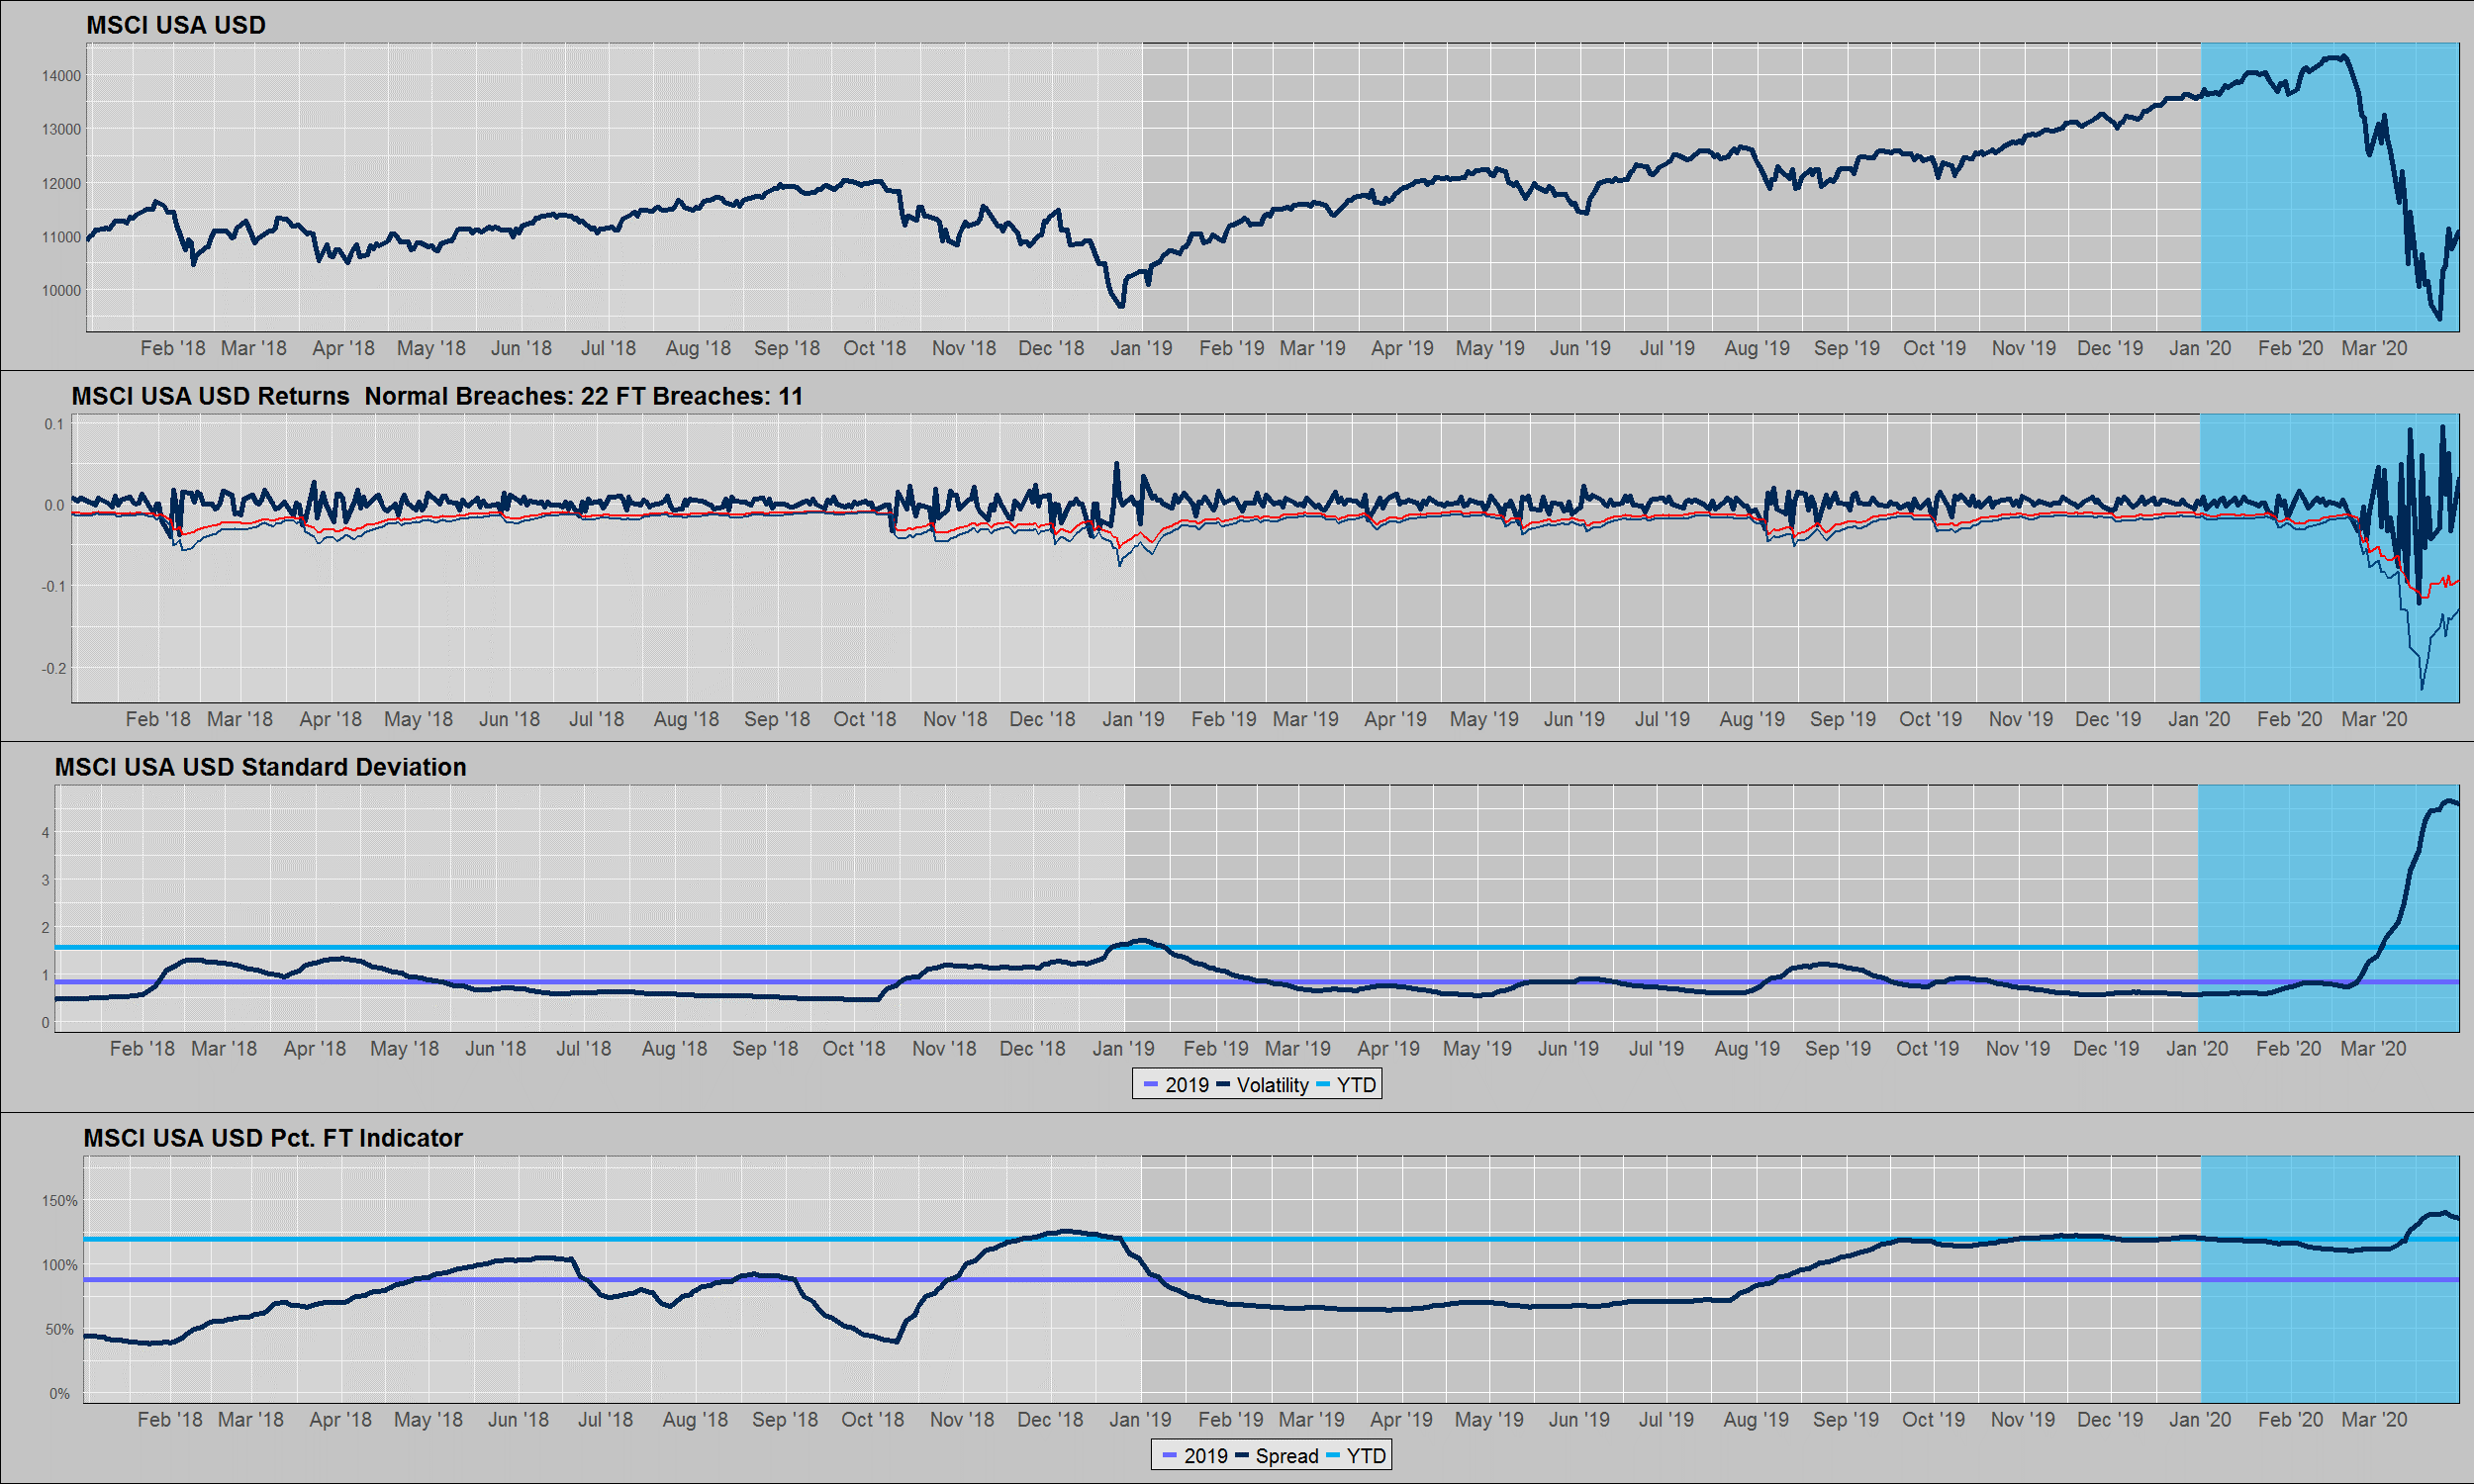Click the 100% y-axis label
Viewport: 2474px width, 1484px height.
coord(59,1265)
